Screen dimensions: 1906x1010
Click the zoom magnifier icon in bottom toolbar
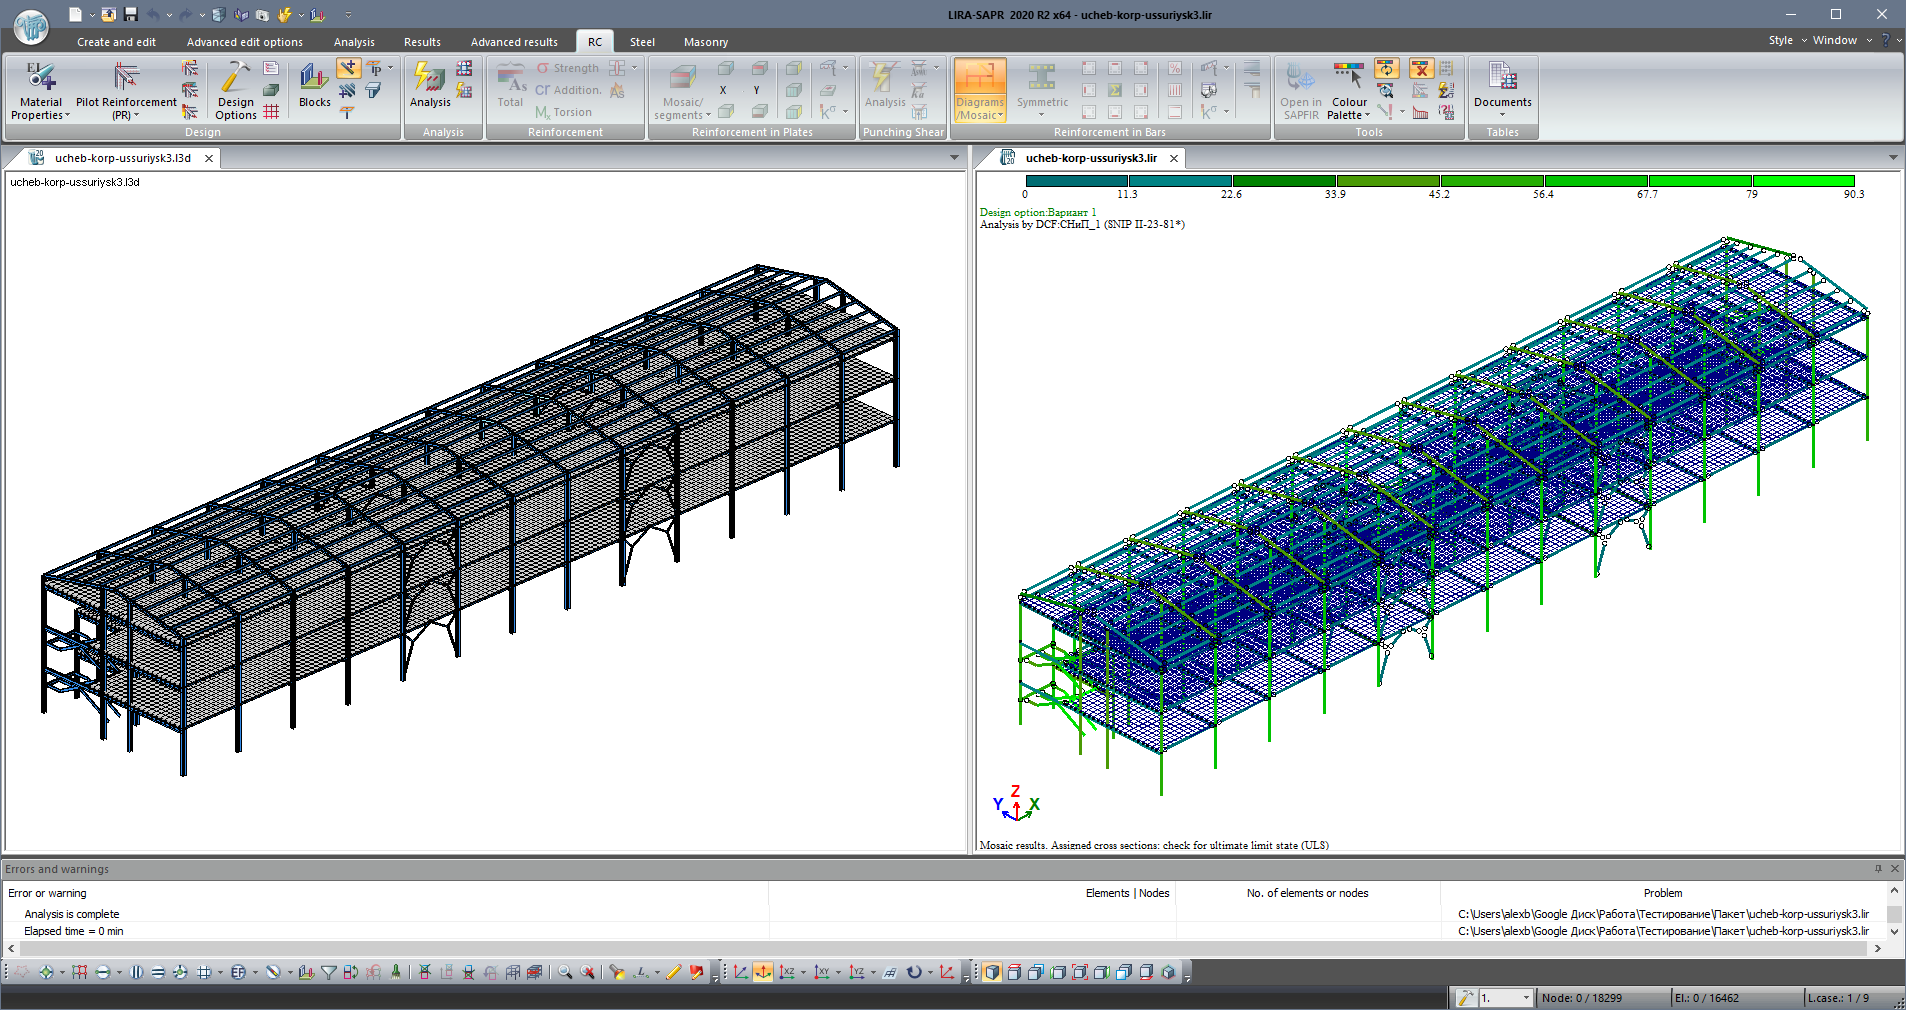pyautogui.click(x=565, y=972)
